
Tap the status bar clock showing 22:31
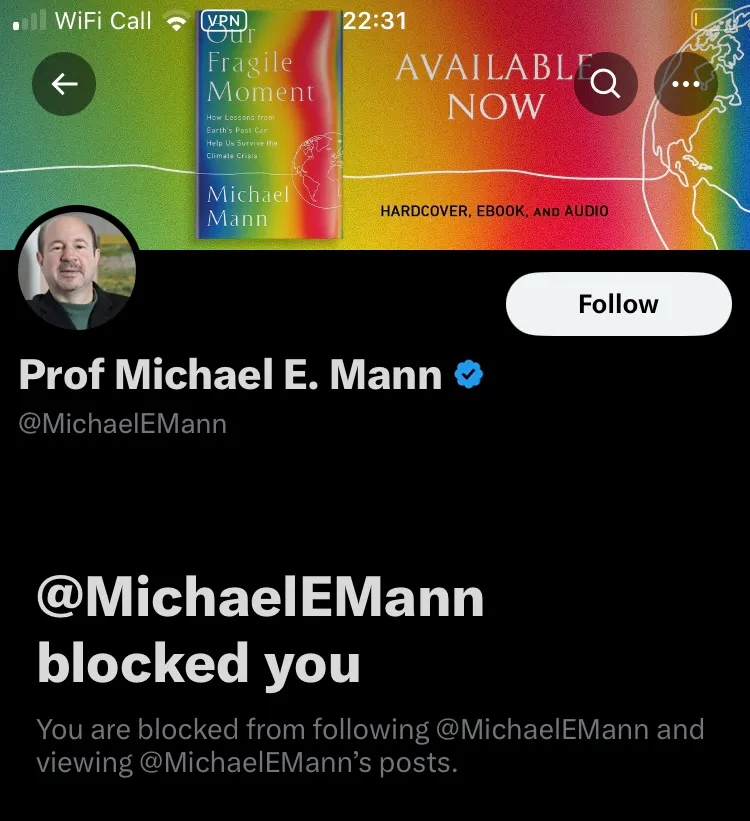(x=374, y=21)
